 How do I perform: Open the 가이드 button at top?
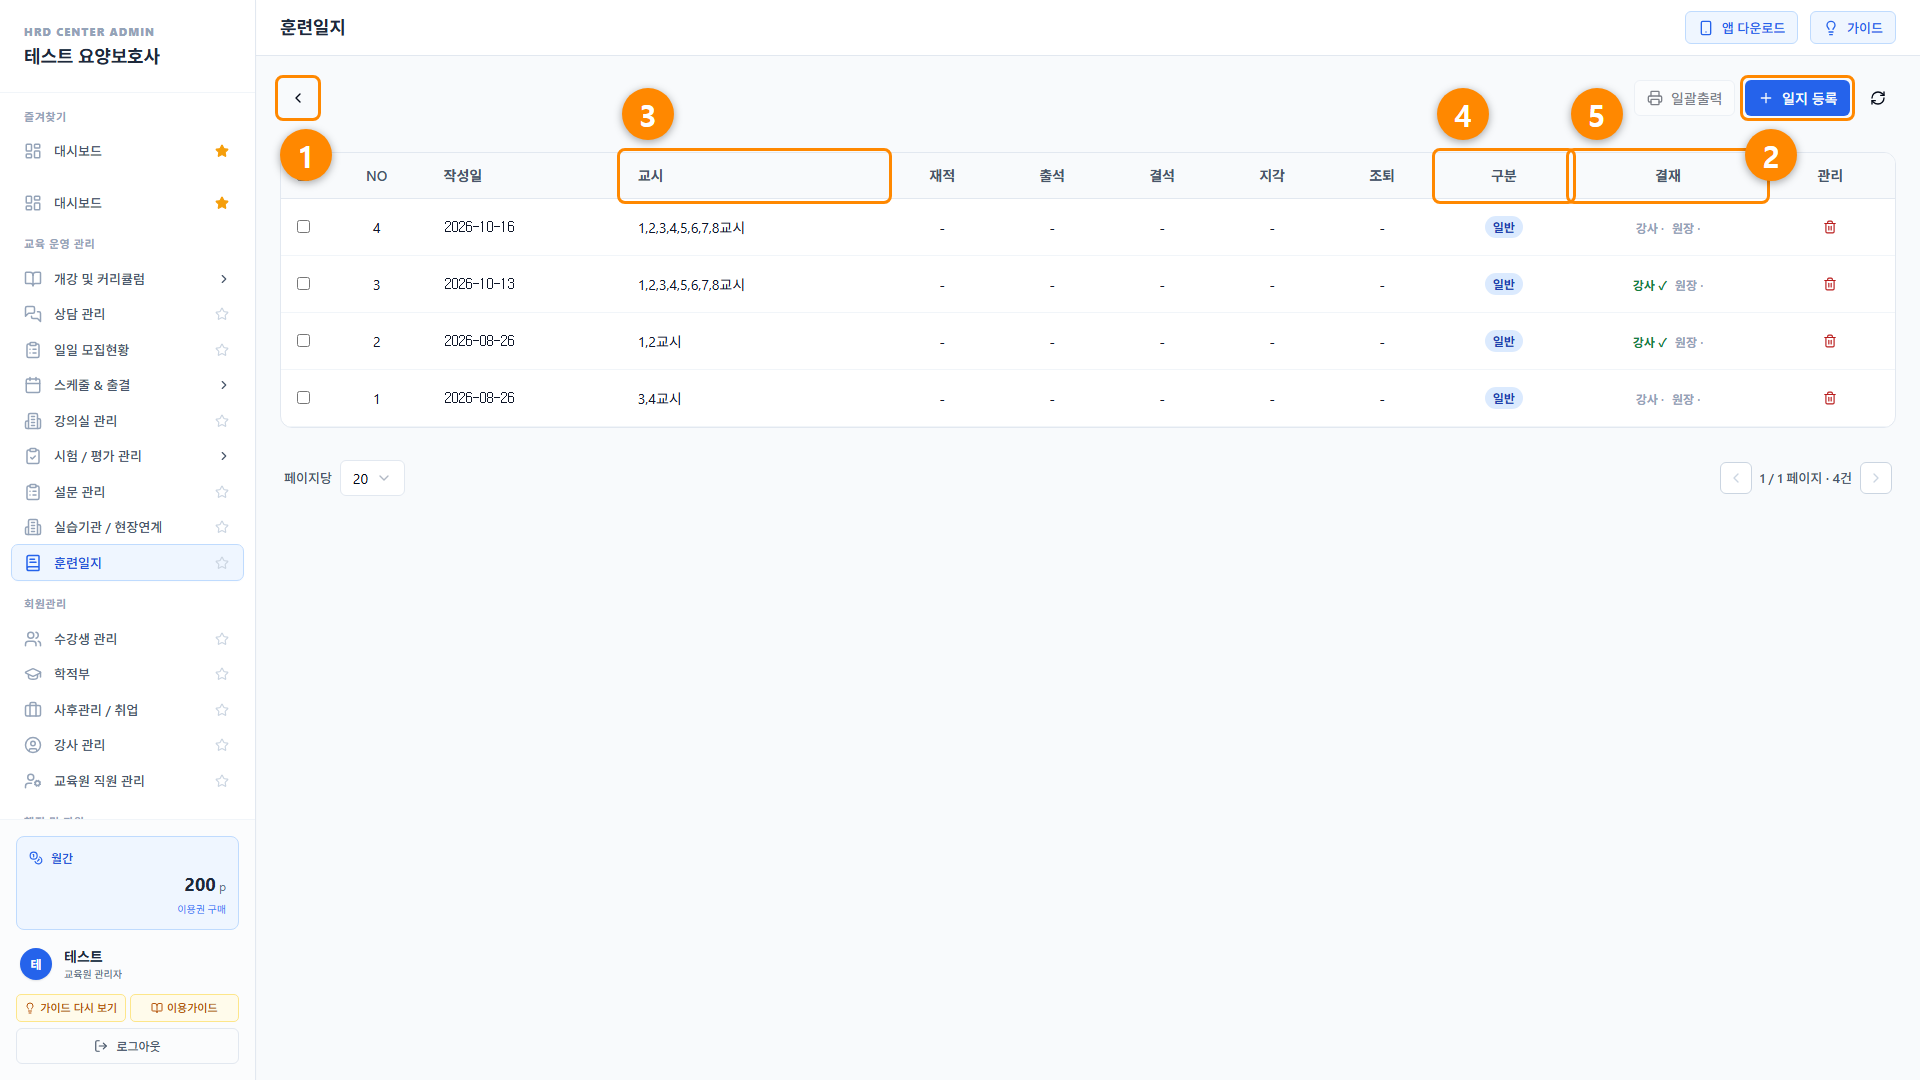pos(1853,28)
